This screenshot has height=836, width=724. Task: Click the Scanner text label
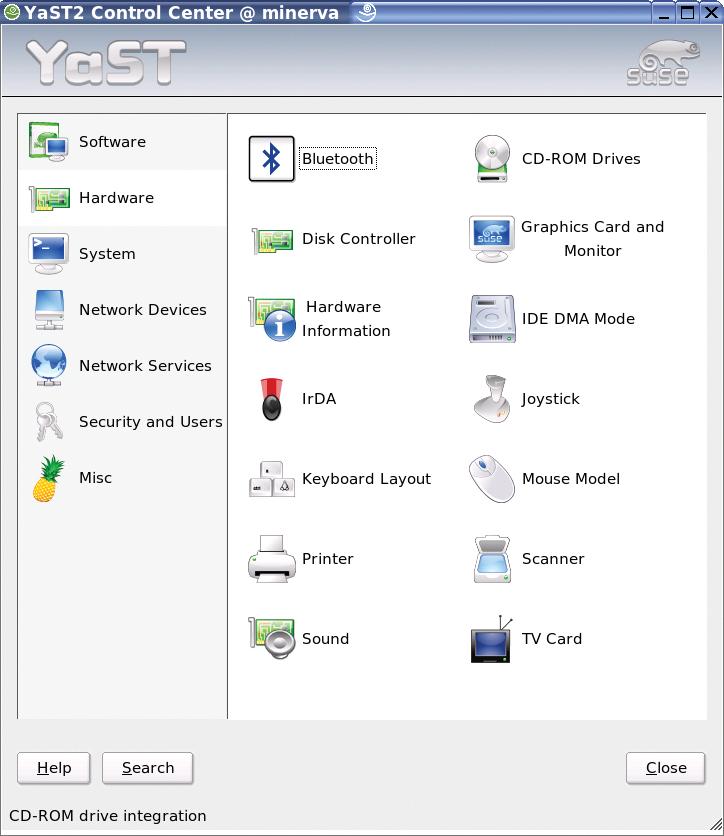pyautogui.click(x=553, y=559)
